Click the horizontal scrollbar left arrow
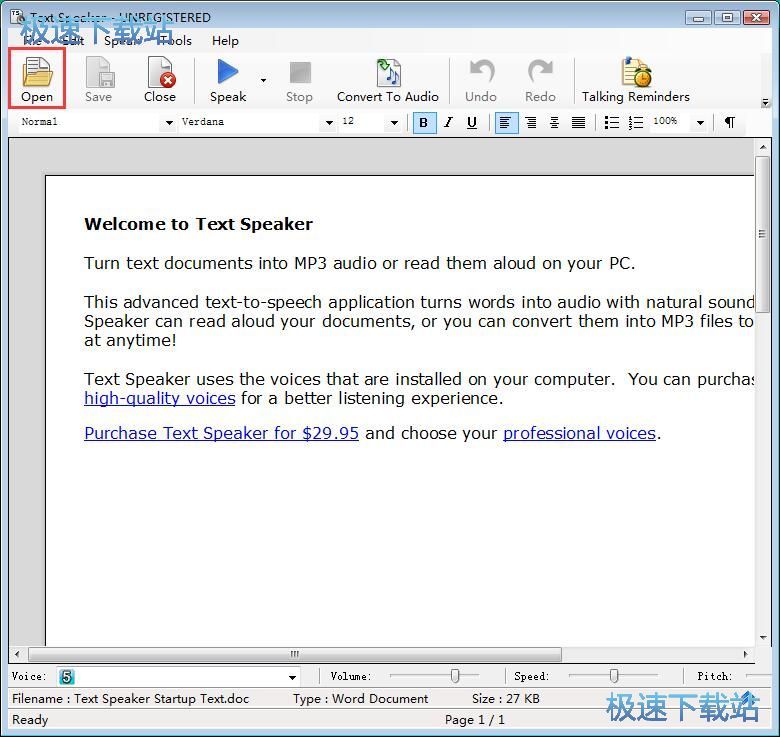The image size is (780, 737). tap(17, 654)
